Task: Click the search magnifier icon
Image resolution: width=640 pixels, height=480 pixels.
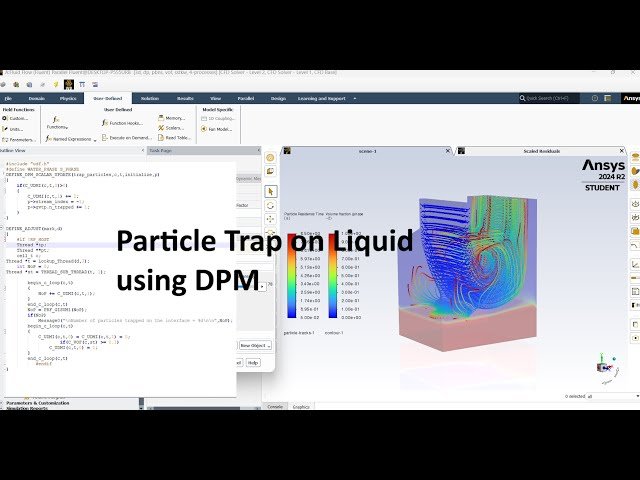Action: coord(522,98)
